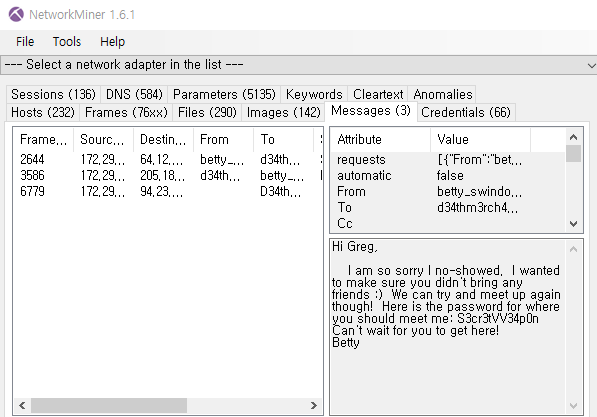Click the d34thm3rch4... value cell
Viewport: 597px width, 417px height.
(x=477, y=207)
